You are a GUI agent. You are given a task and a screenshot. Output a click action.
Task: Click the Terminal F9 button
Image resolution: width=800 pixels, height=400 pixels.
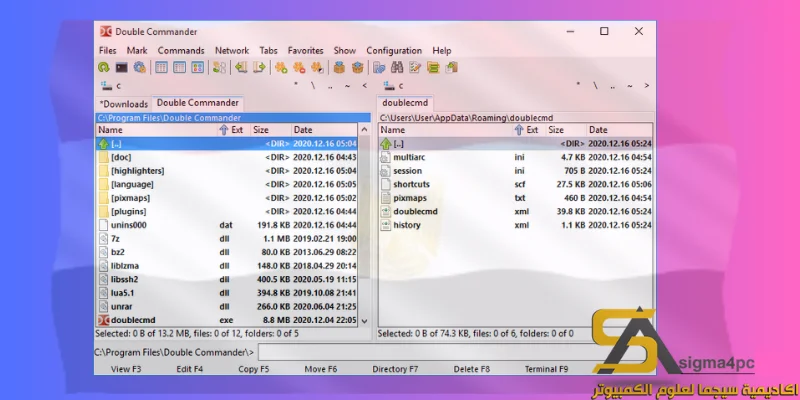(546, 369)
